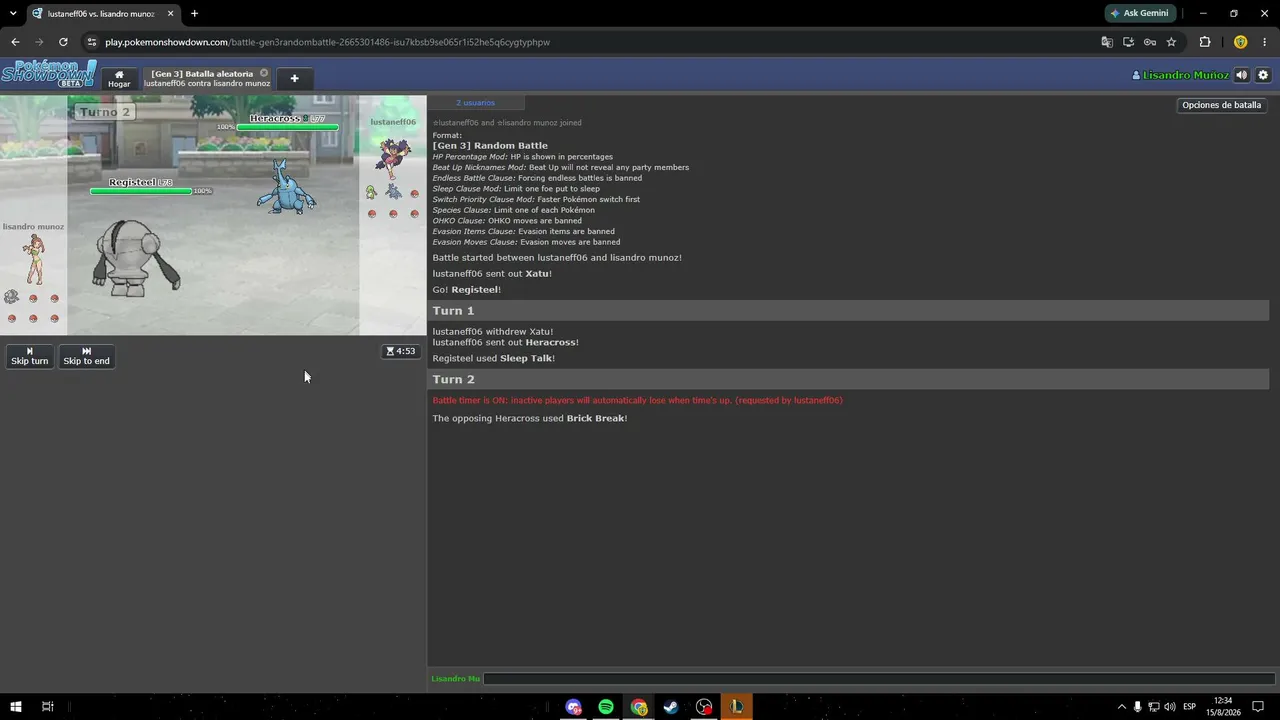Close the lustaneff06 vs. lisandro browser tab
The width and height of the screenshot is (1280, 720).
pyautogui.click(x=170, y=14)
